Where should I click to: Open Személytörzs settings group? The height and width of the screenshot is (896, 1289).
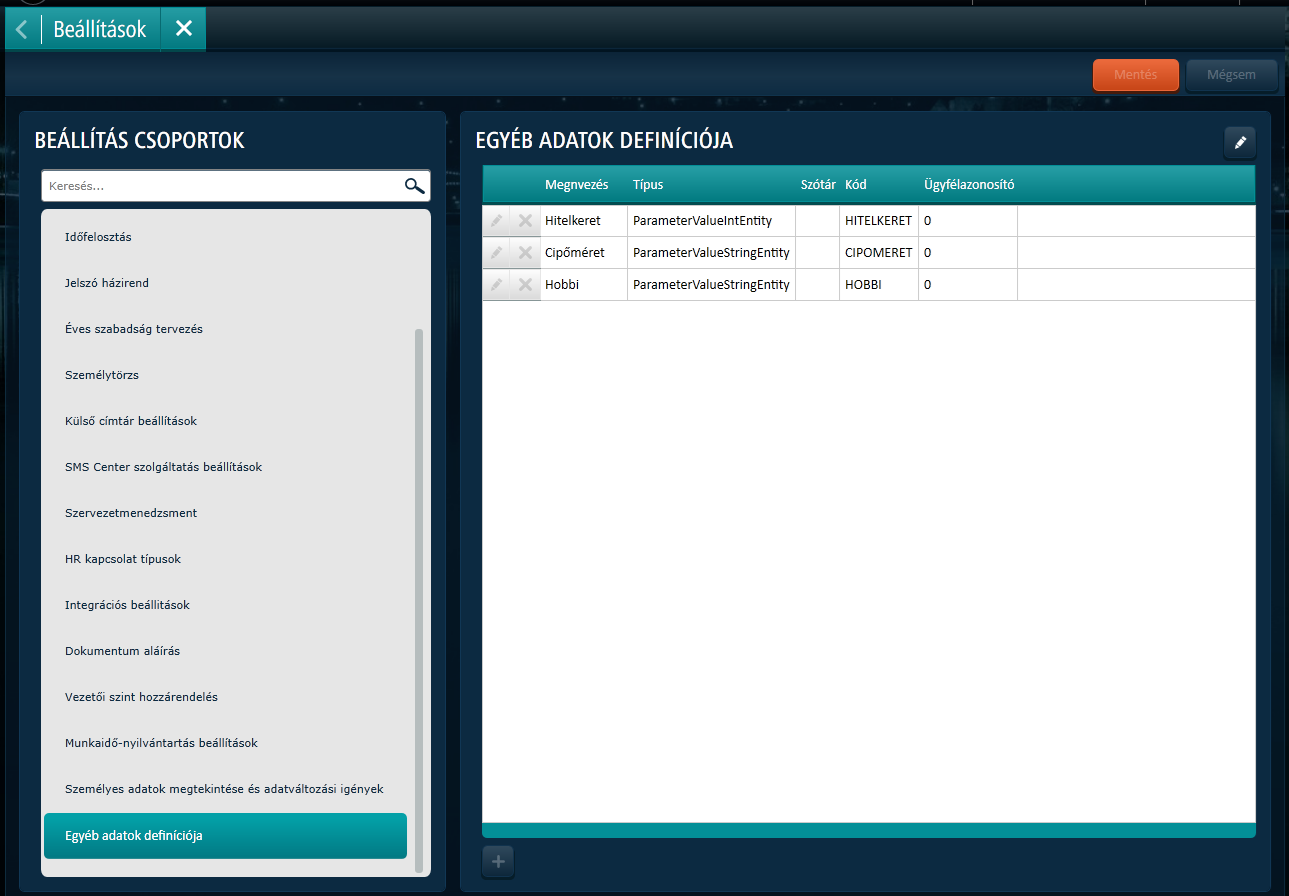pyautogui.click(x=101, y=375)
